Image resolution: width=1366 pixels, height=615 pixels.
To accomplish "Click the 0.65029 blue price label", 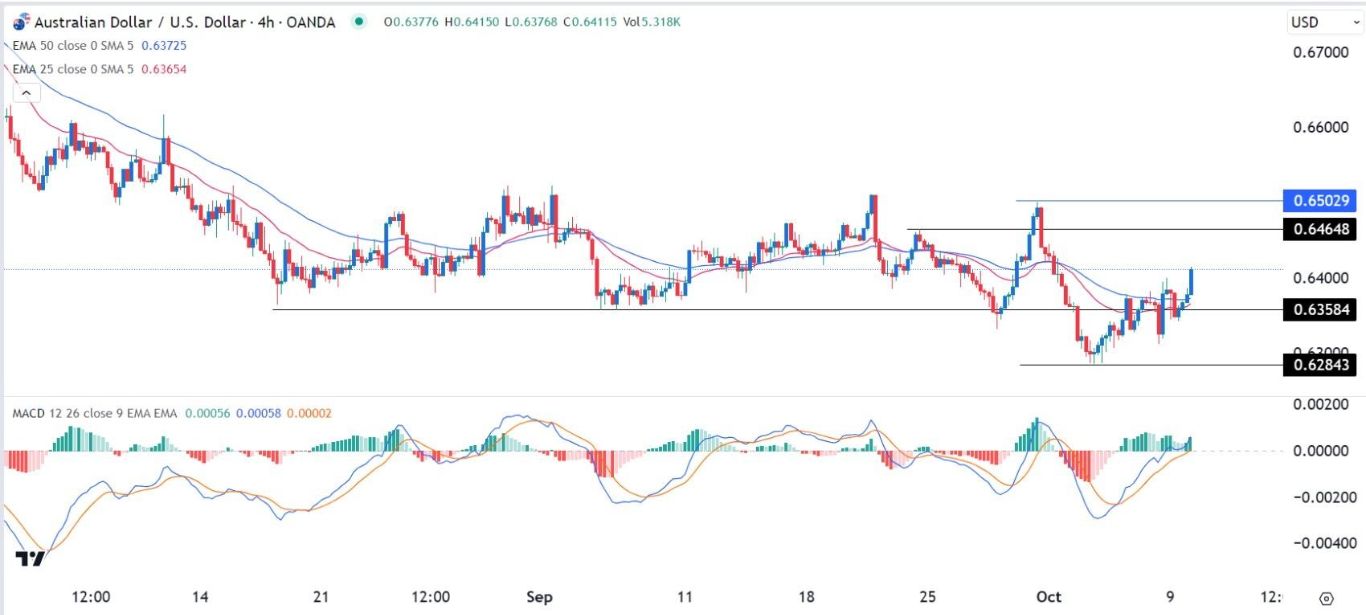I will pyautogui.click(x=1320, y=201).
